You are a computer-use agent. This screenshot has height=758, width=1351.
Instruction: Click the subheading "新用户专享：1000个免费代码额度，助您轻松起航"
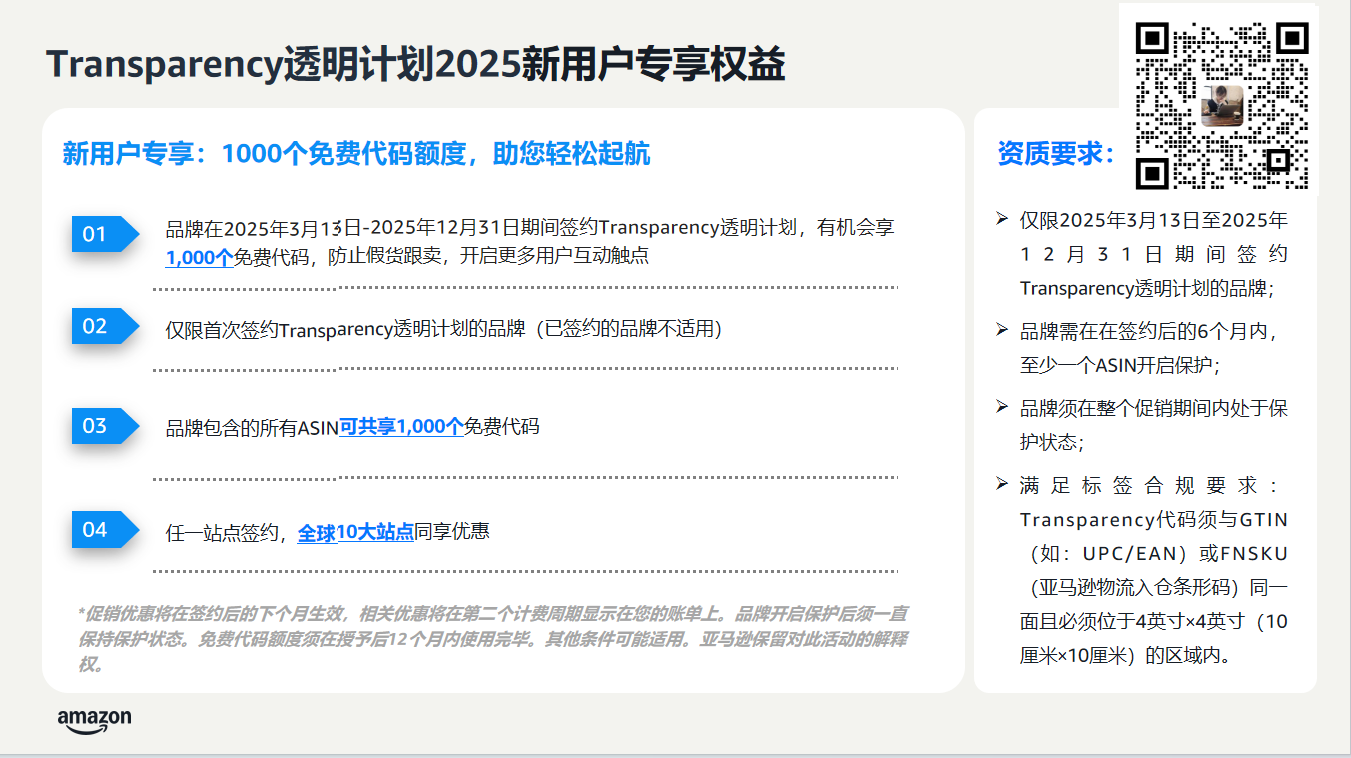pos(356,153)
